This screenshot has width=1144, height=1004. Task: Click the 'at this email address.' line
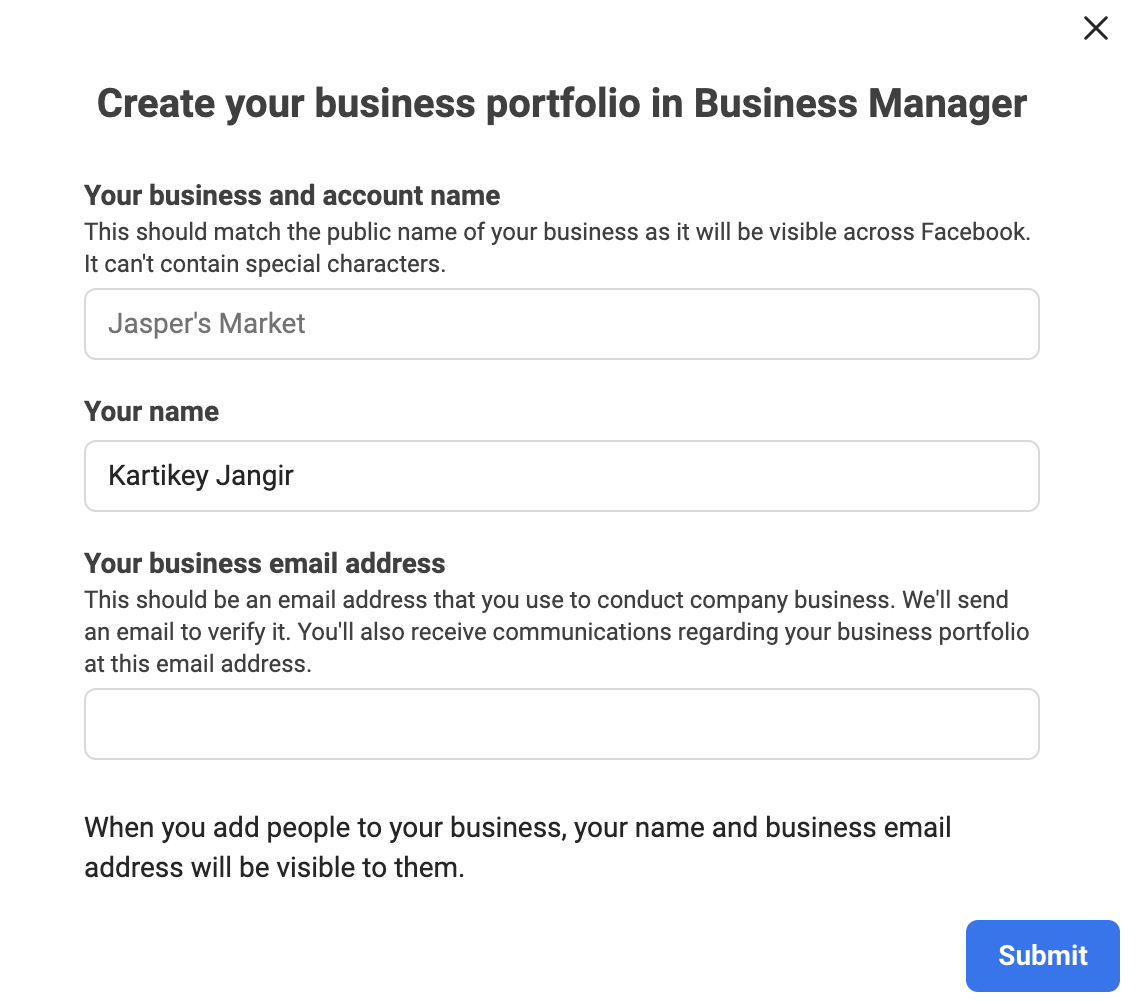pos(198,664)
